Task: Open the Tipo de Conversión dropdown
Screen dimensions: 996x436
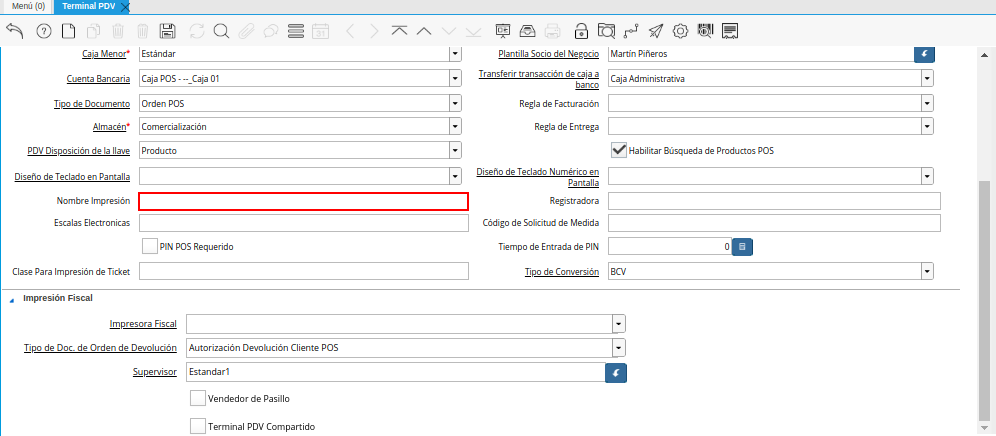Action: coord(927,271)
